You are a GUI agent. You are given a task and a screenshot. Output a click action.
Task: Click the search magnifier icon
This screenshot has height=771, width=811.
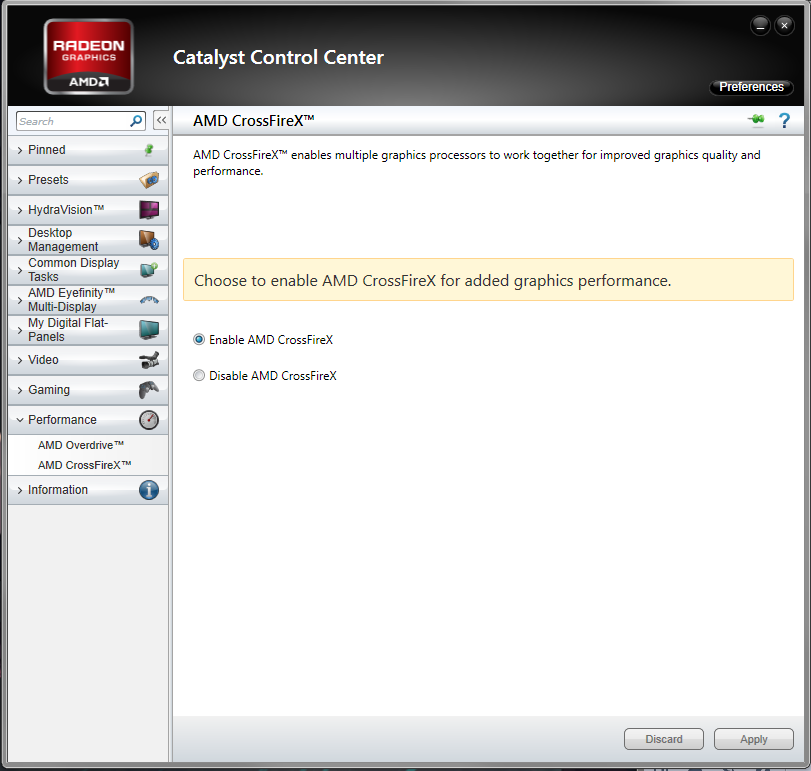click(136, 121)
